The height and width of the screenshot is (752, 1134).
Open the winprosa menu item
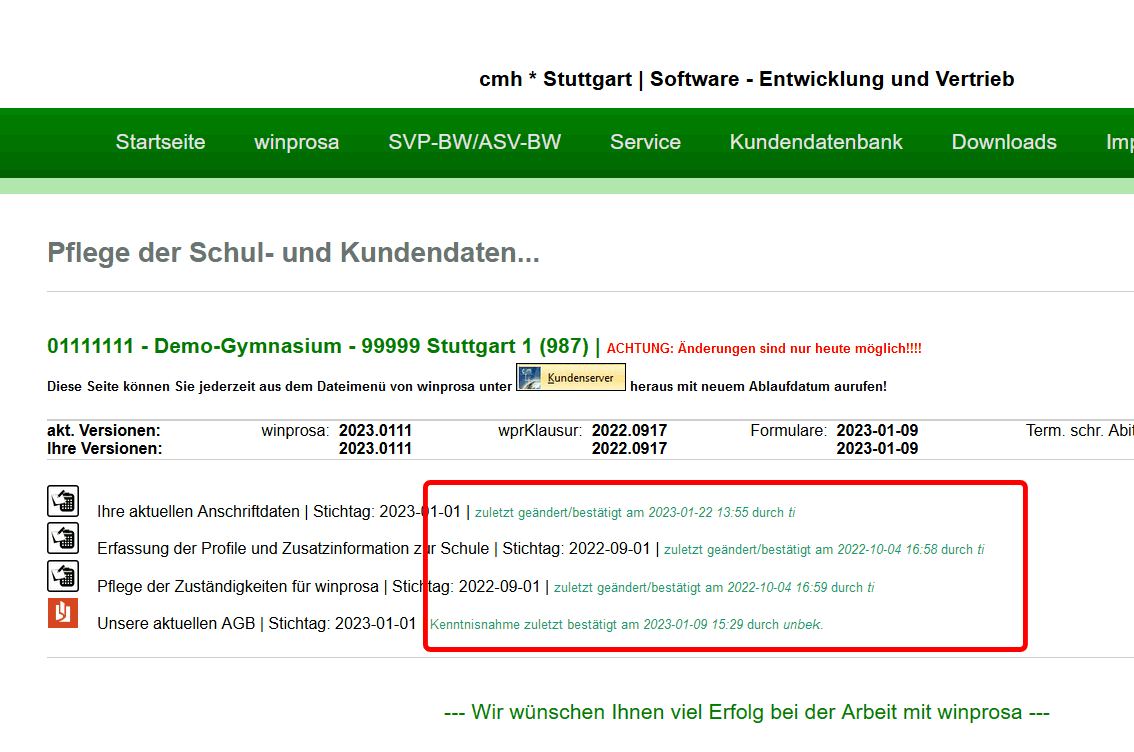click(296, 142)
